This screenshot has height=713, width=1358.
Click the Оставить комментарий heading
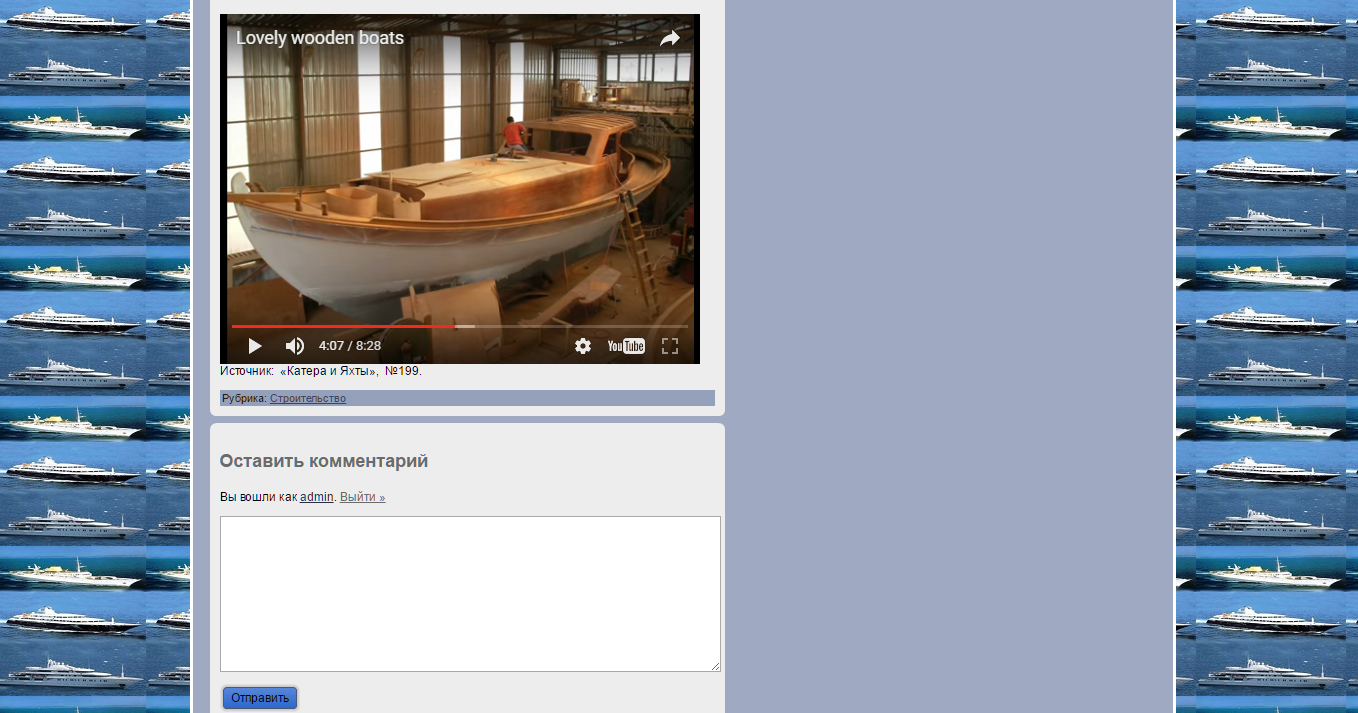[324, 461]
